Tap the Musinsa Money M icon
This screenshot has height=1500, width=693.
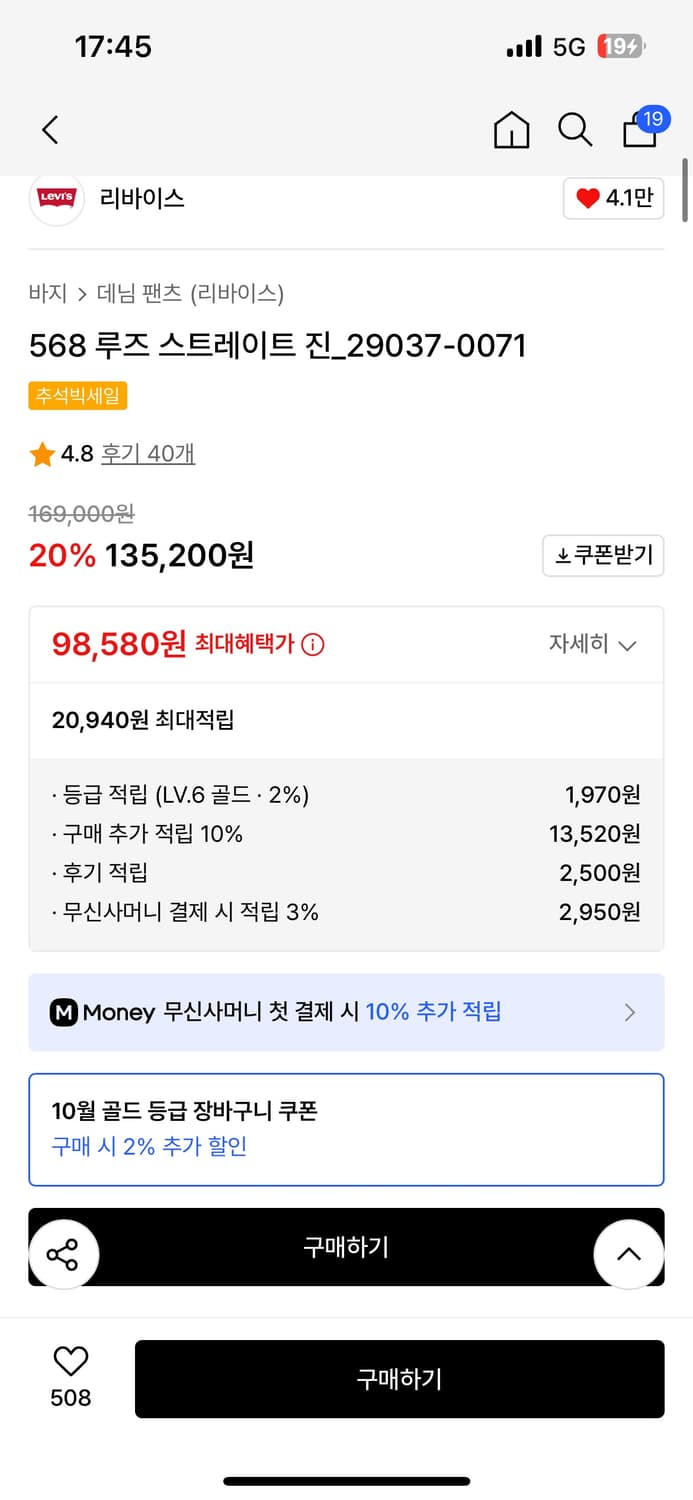(63, 1013)
